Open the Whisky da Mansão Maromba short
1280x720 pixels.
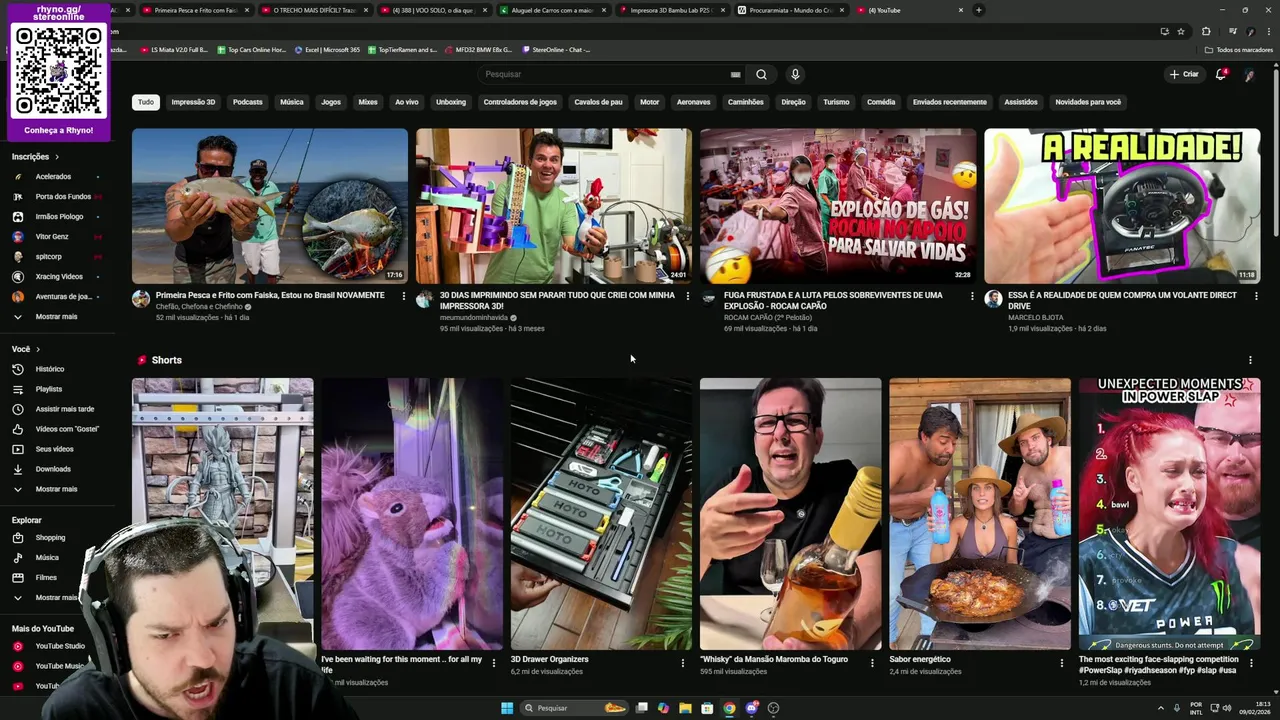point(791,514)
